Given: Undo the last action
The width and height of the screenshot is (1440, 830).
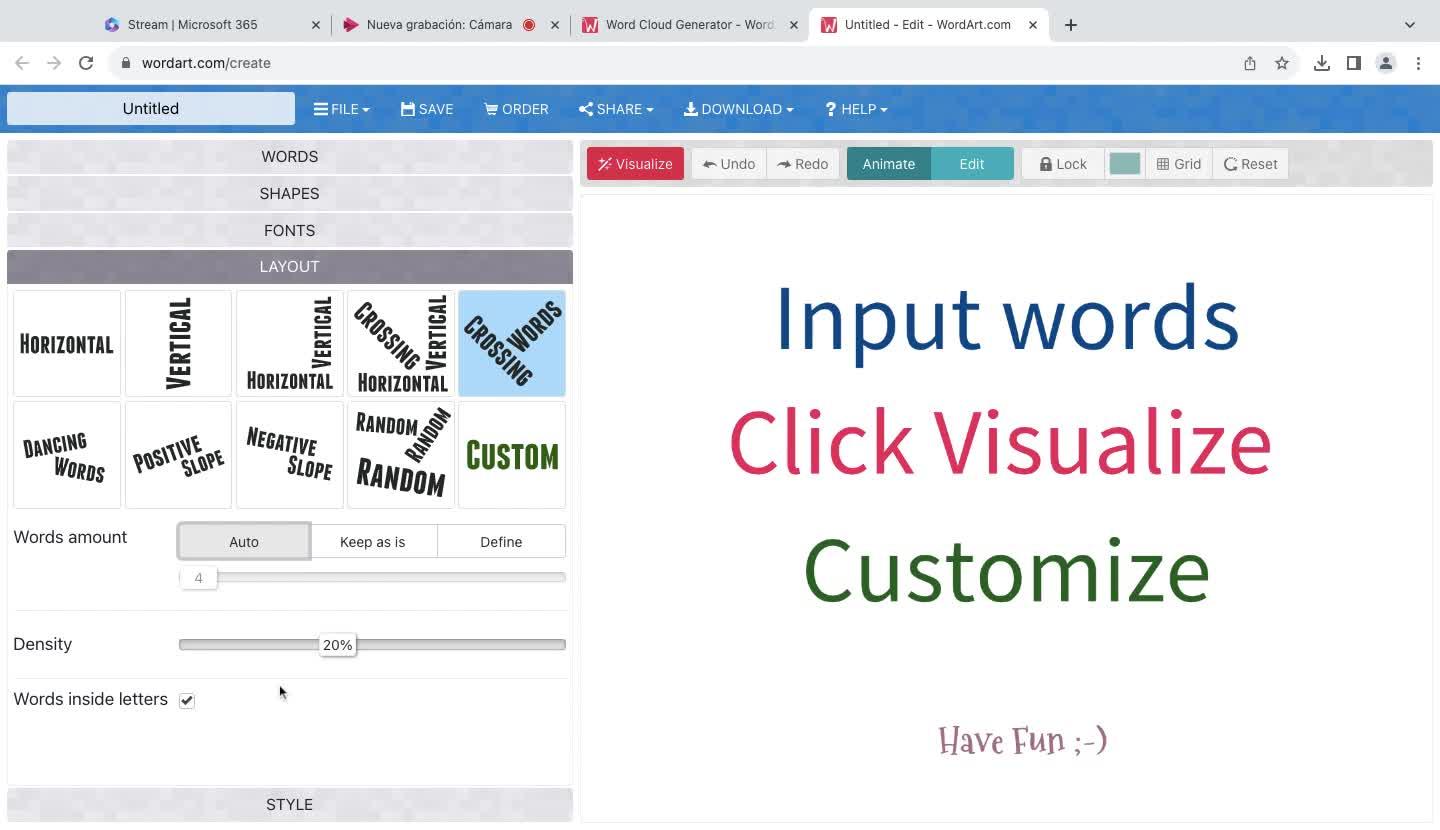Looking at the screenshot, I should tap(729, 164).
